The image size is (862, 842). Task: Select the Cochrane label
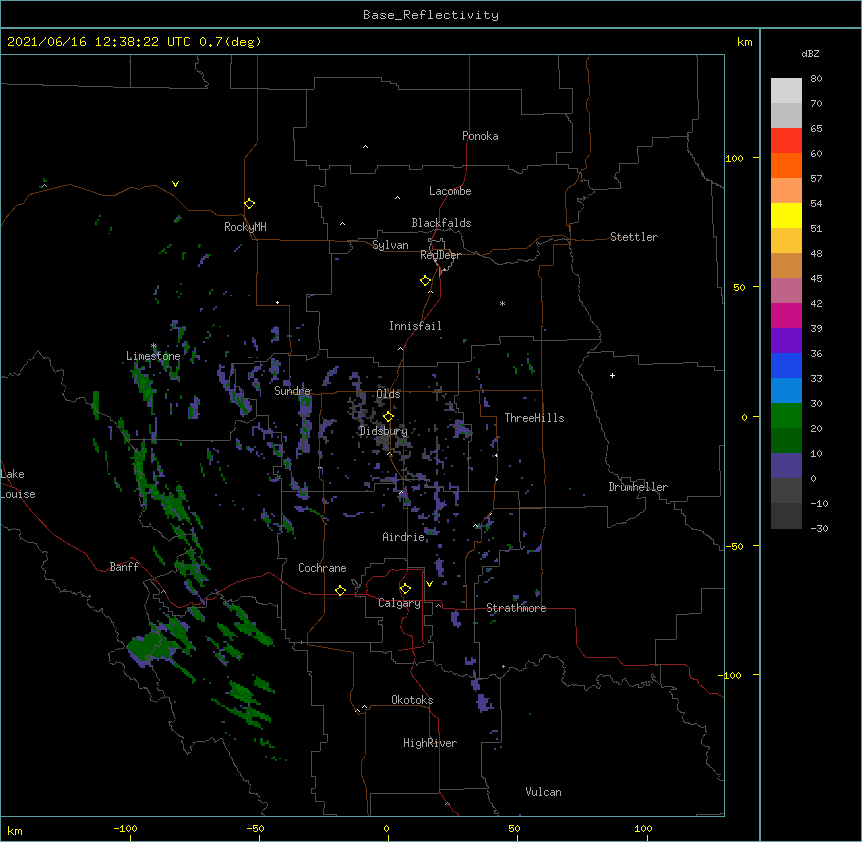tap(322, 568)
